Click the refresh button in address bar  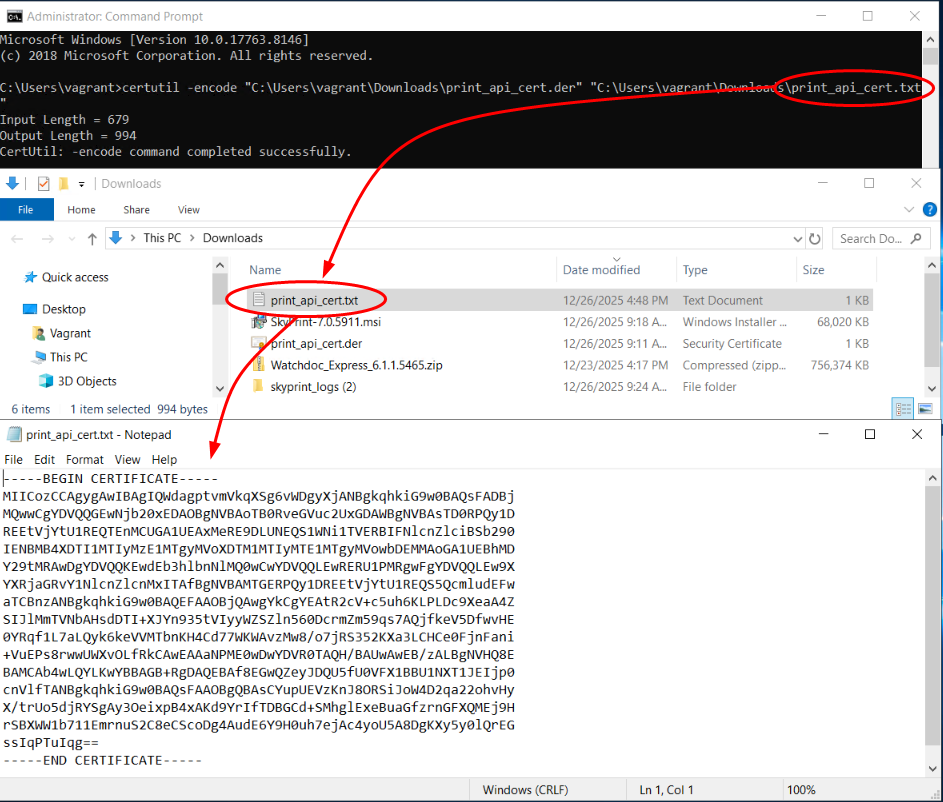815,238
